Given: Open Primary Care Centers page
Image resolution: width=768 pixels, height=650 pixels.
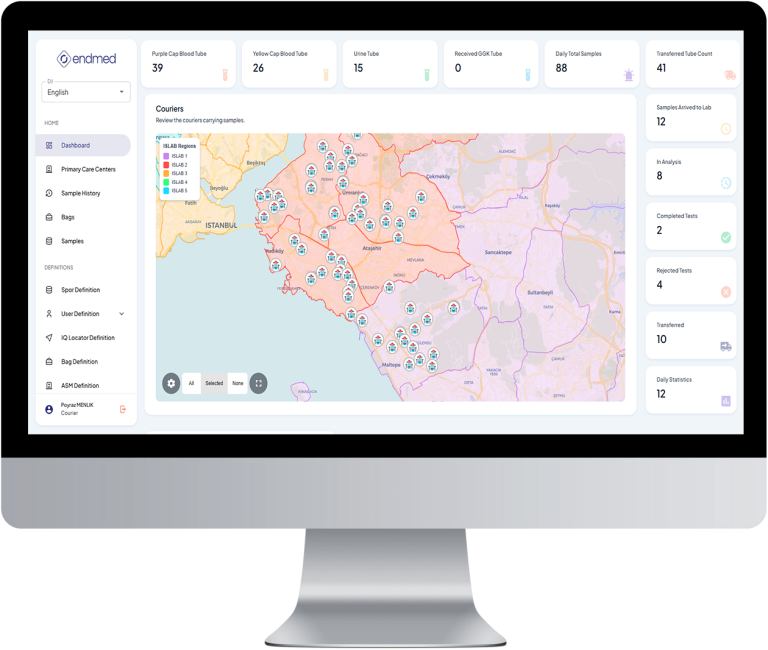Looking at the screenshot, I should tap(87, 169).
